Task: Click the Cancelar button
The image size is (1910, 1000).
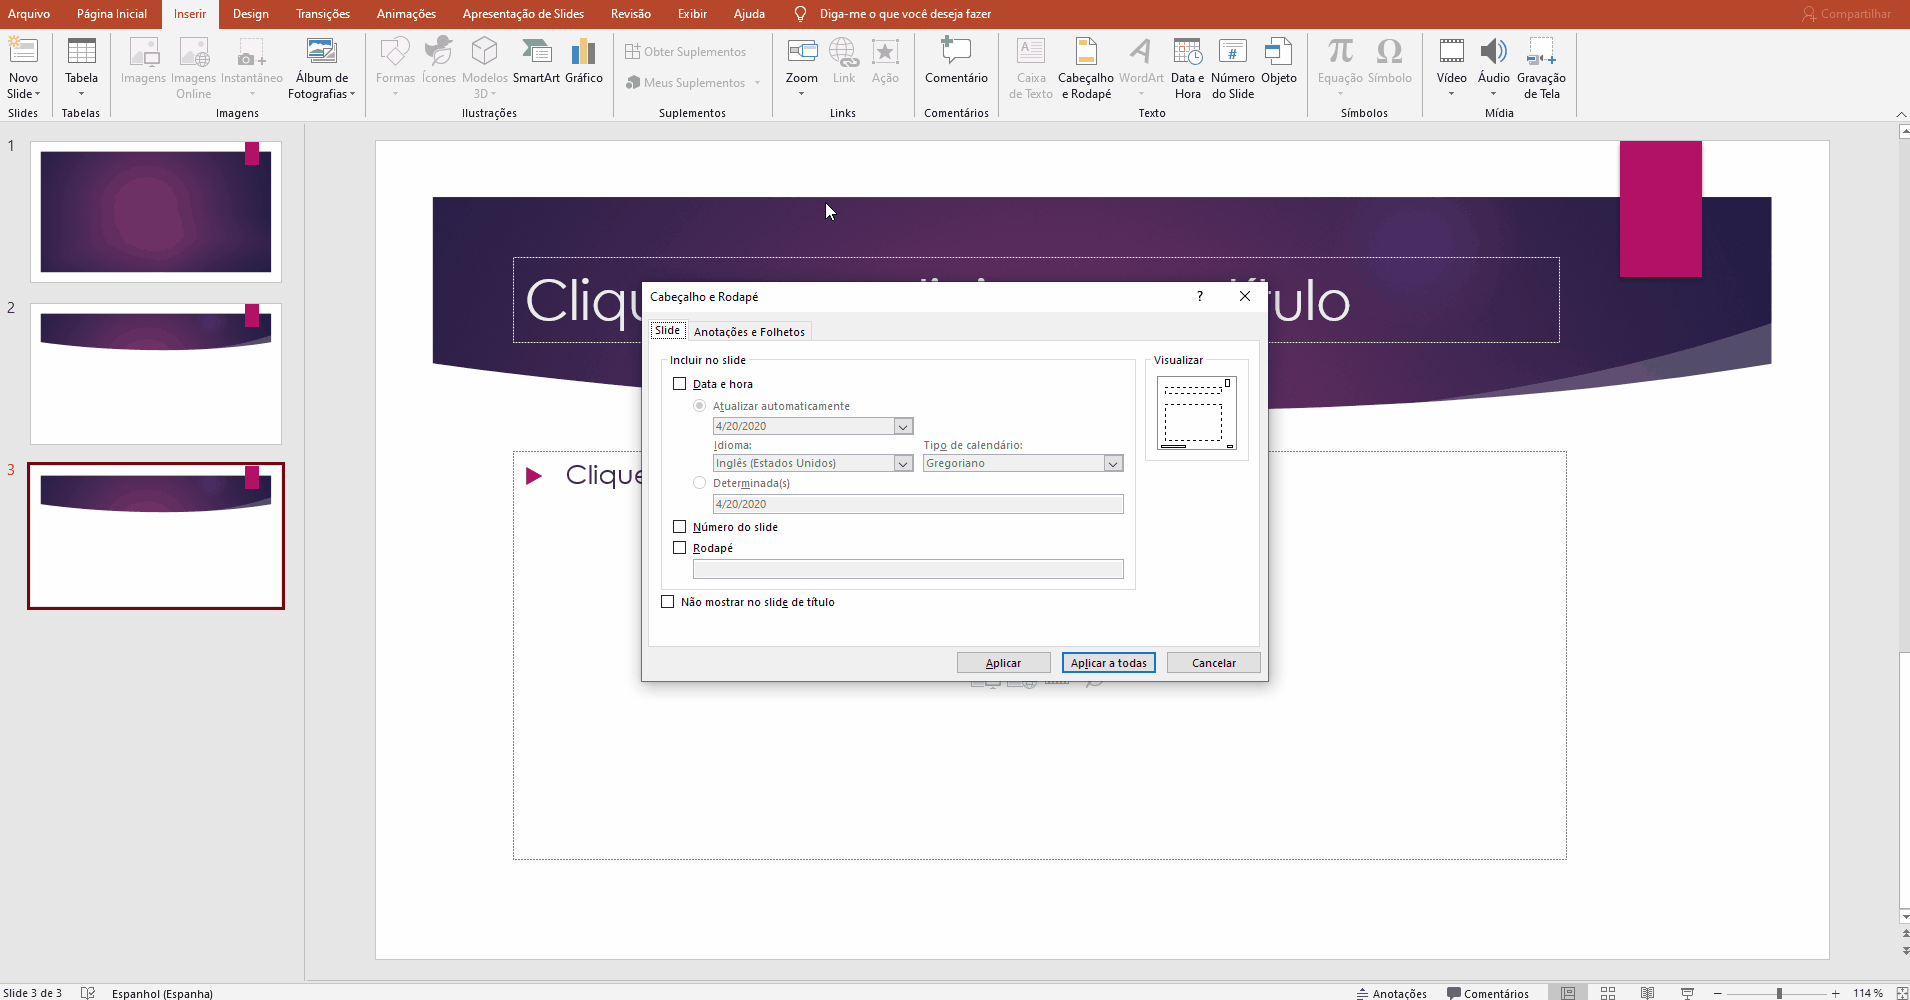Action: (x=1213, y=663)
